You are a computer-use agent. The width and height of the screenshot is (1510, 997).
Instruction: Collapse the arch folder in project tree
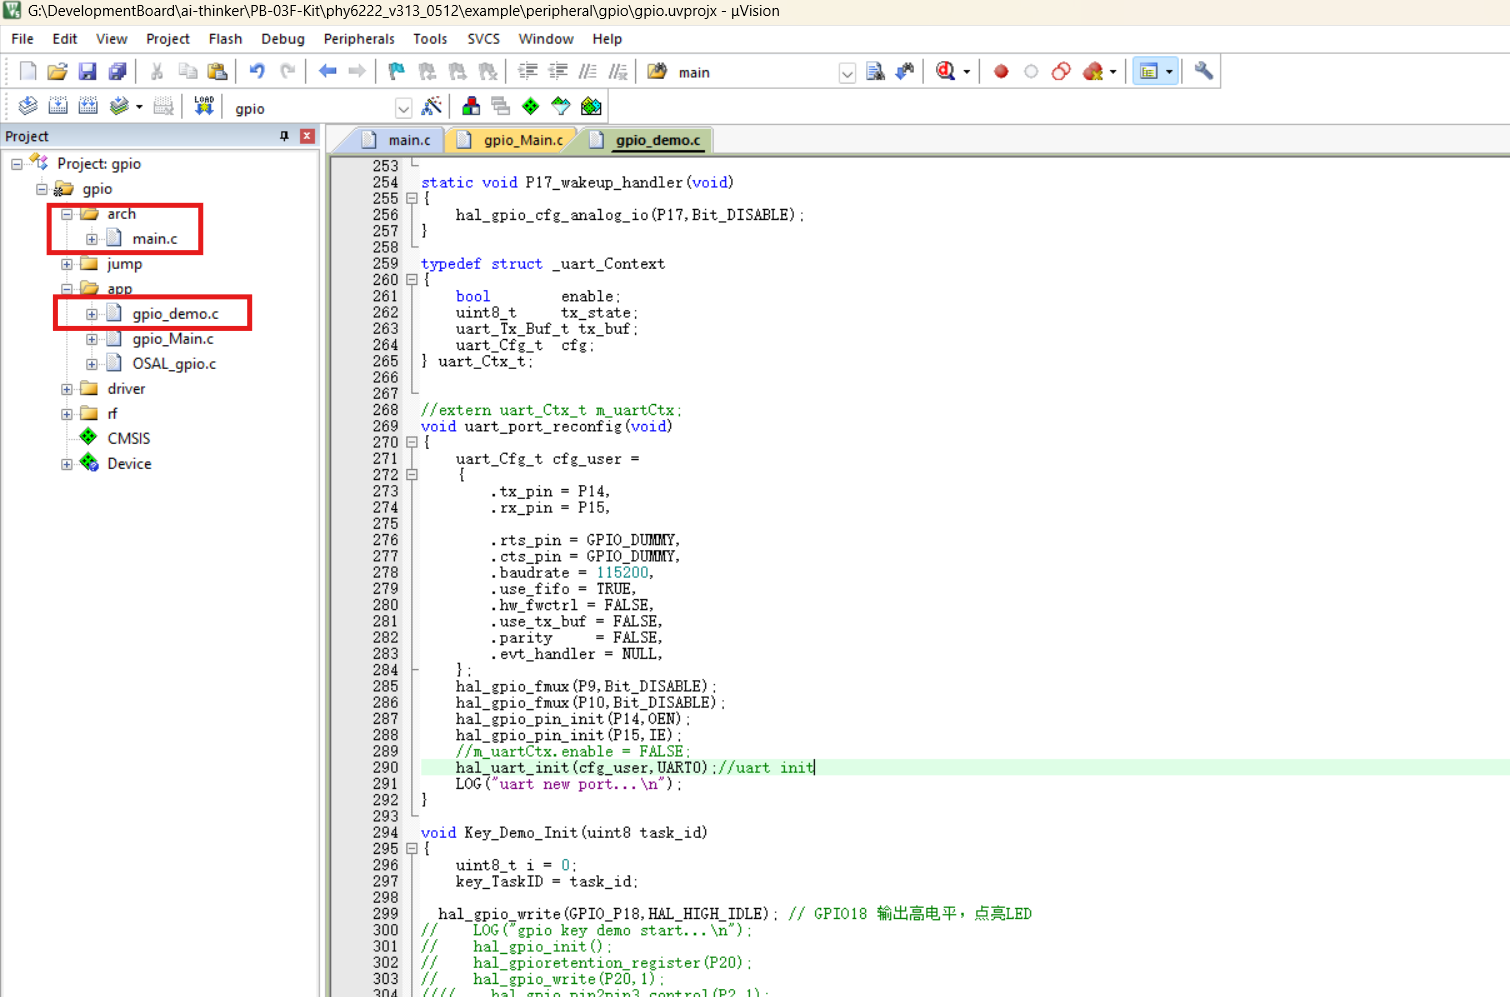pos(67,214)
